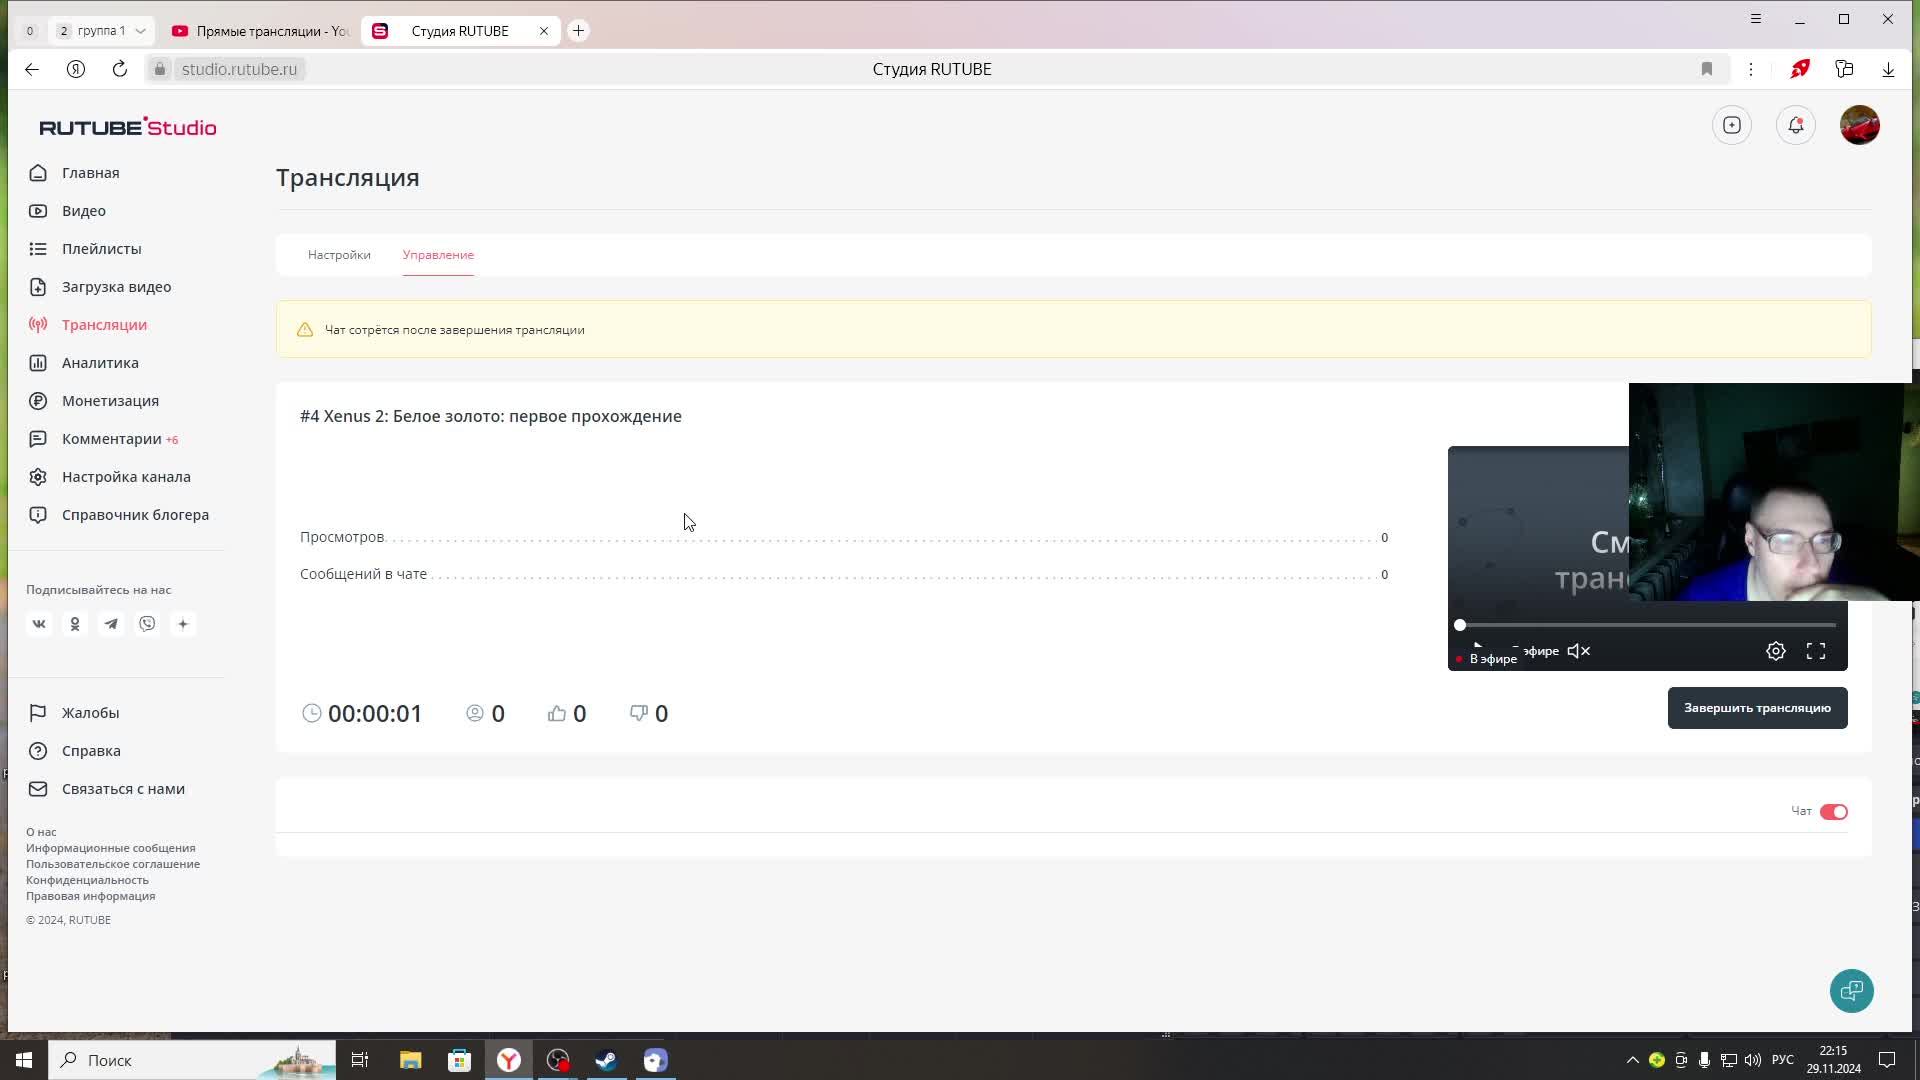The height and width of the screenshot is (1080, 1920).
Task: Open Пользовательское соглашение footer link
Action: click(113, 864)
